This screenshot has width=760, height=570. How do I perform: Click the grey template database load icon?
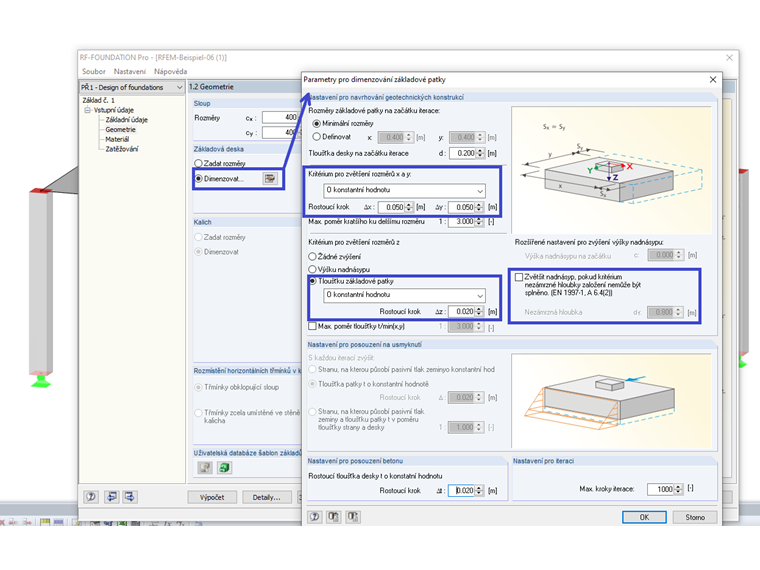(206, 467)
